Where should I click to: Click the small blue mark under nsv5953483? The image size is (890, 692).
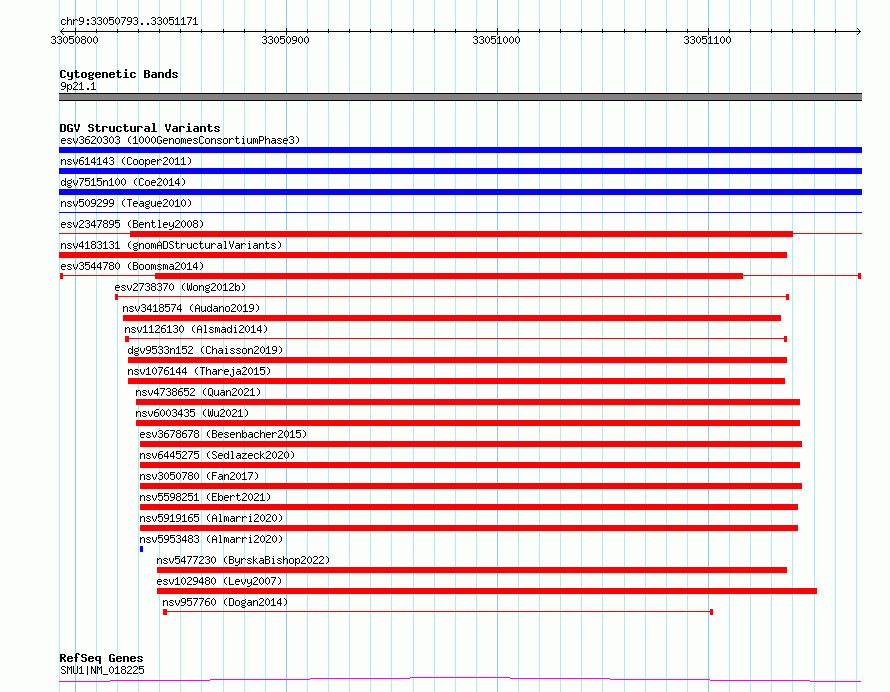[141, 549]
